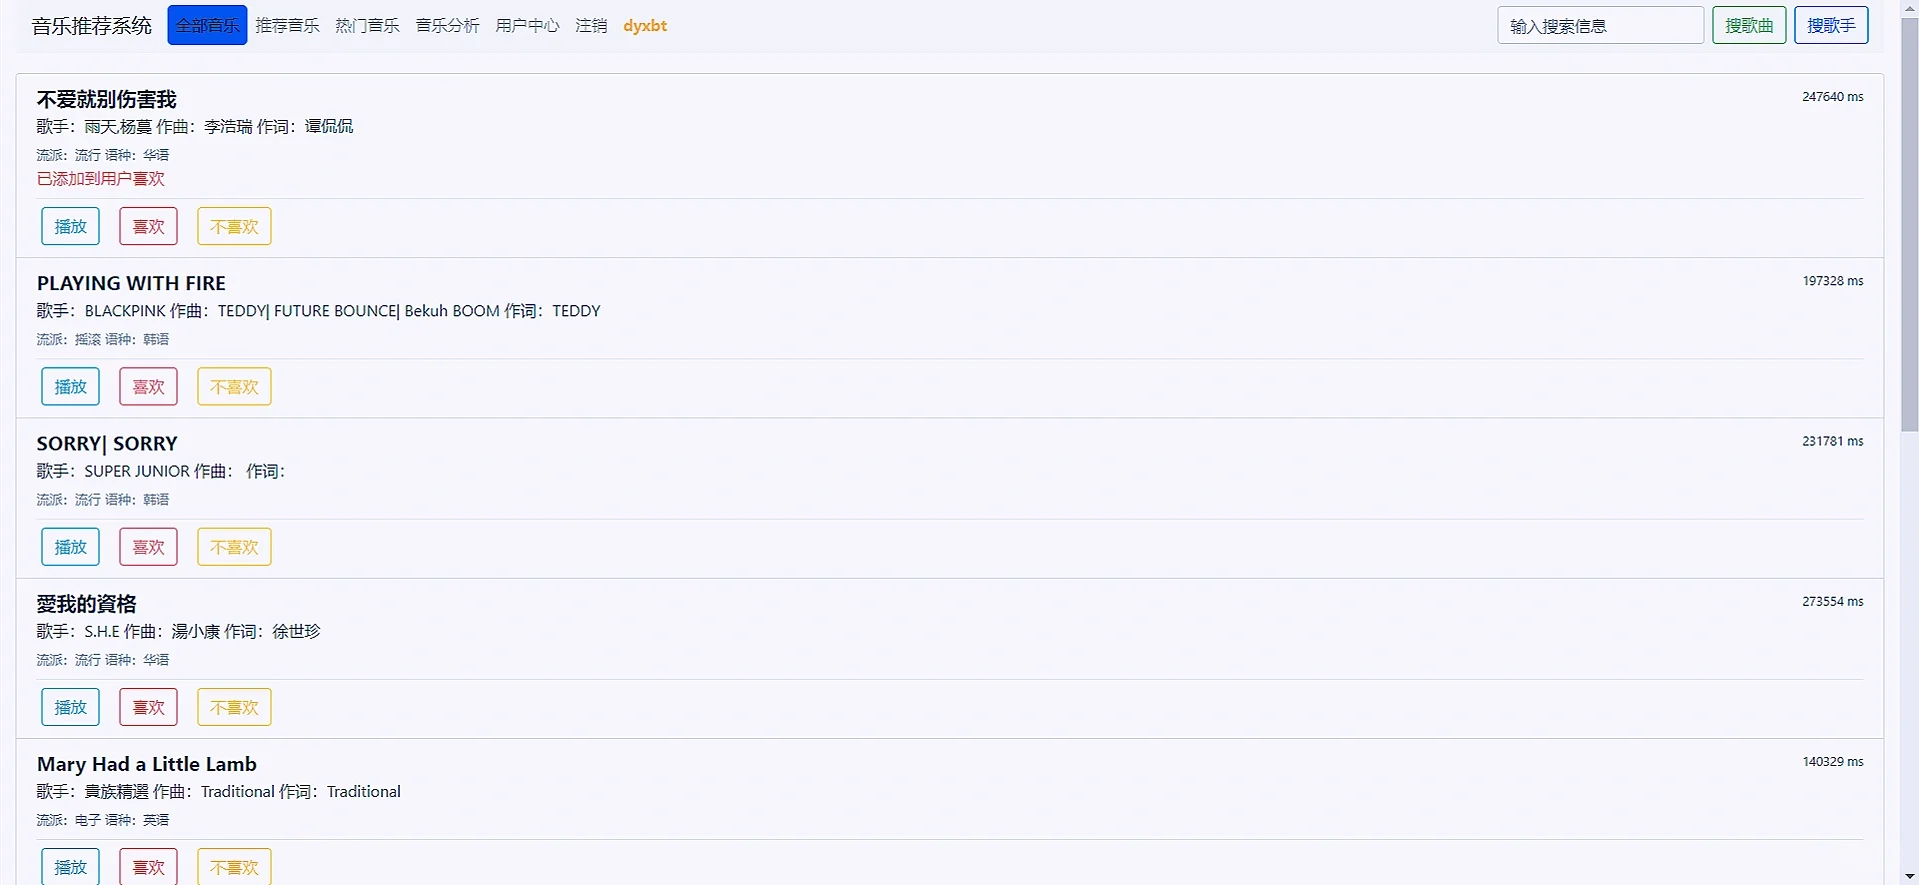Viewport: 1919px width, 885px height.
Task: Click the 搜歌曲 search button
Action: click(x=1749, y=26)
